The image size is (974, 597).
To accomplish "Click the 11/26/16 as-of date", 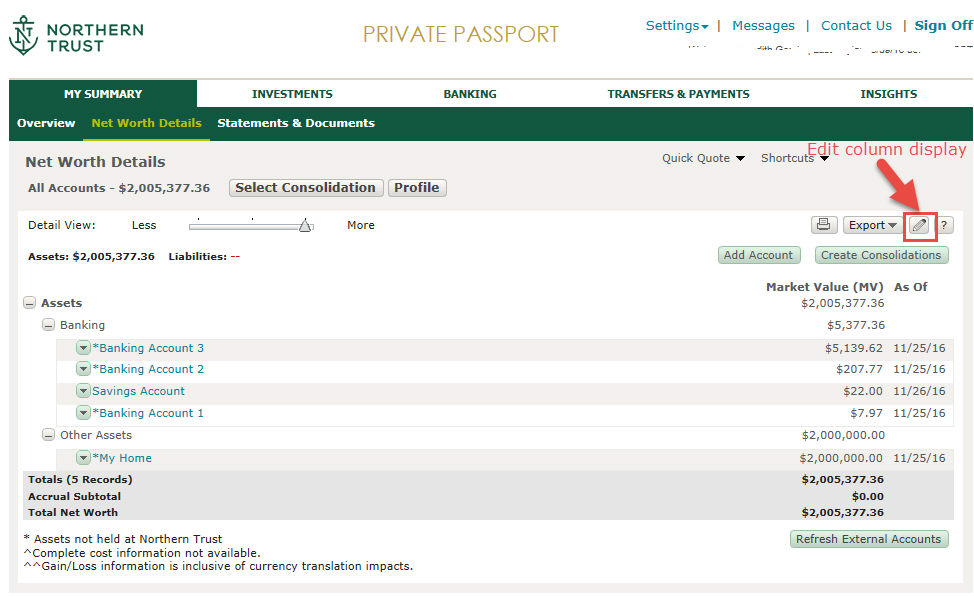I will [919, 391].
